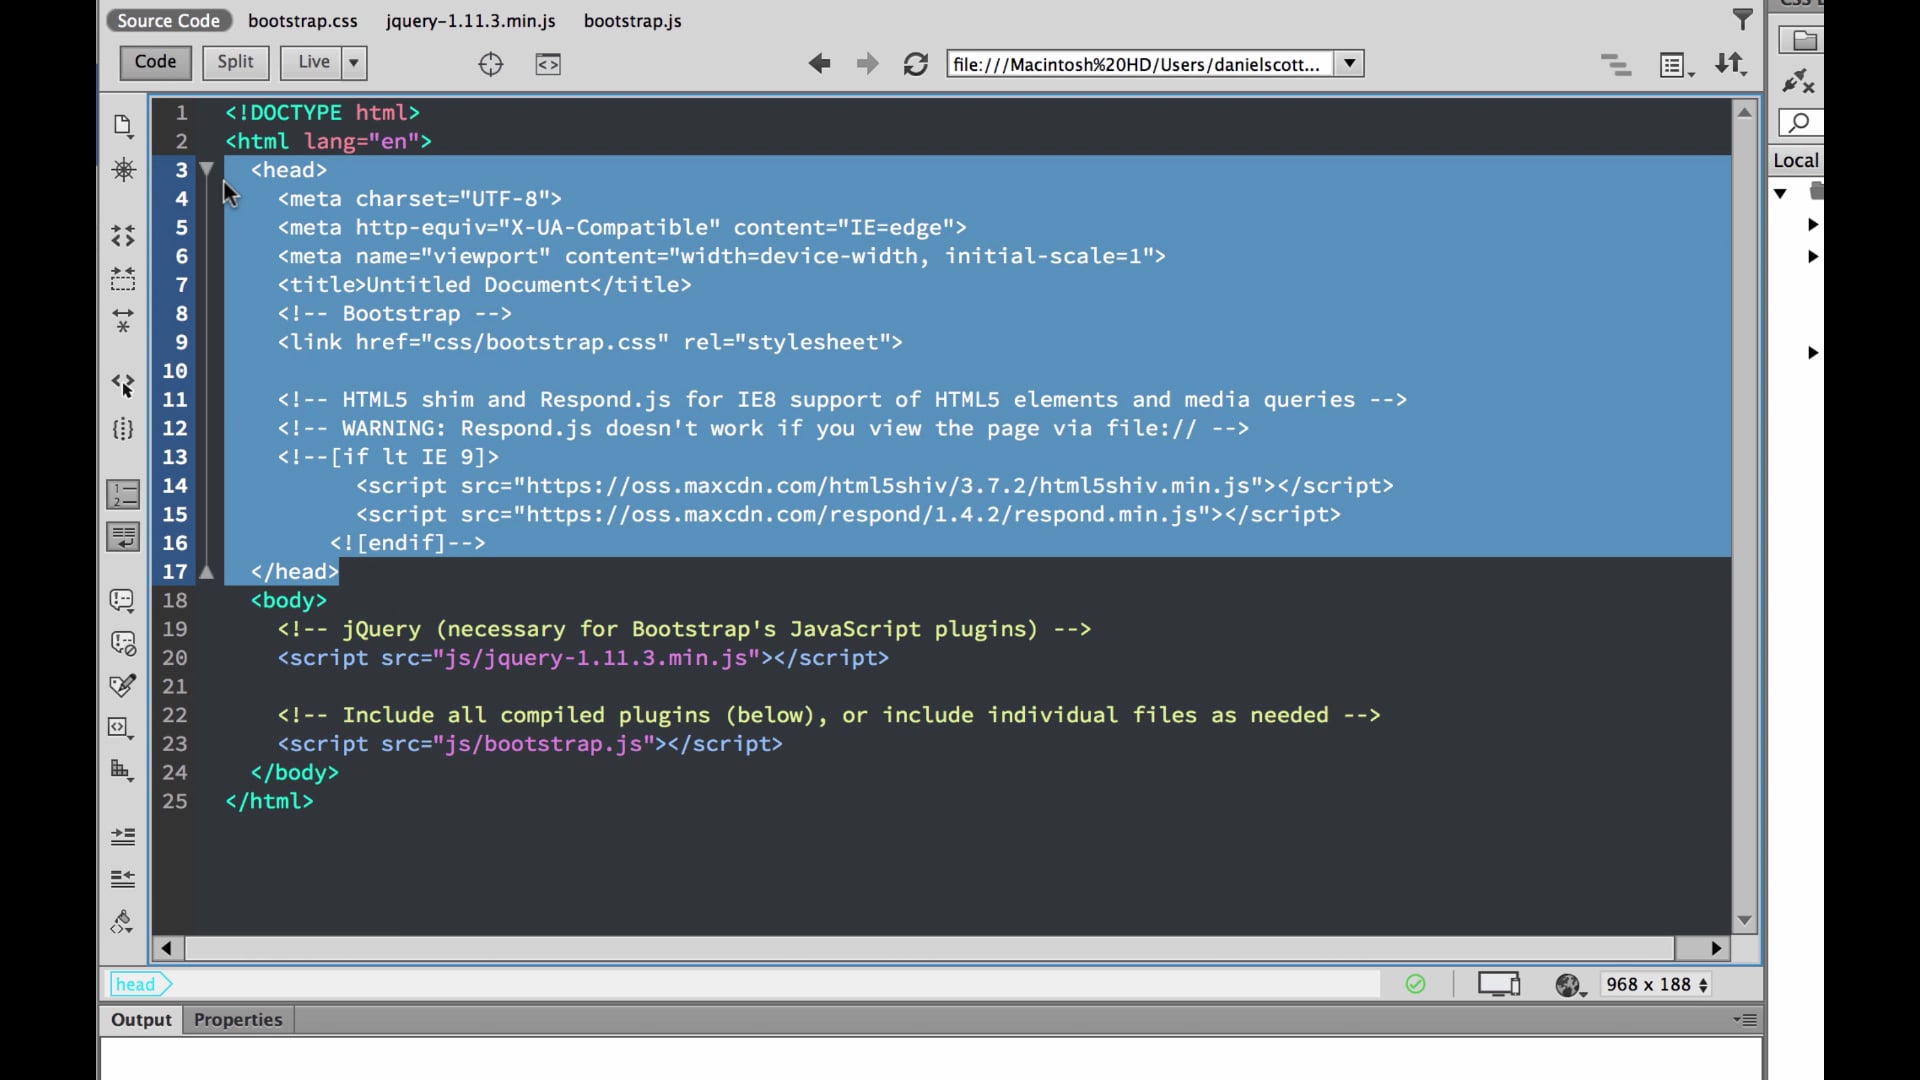The width and height of the screenshot is (1920, 1080).
Task: Activate the Inspect mode crosshair icon
Action: 490,64
